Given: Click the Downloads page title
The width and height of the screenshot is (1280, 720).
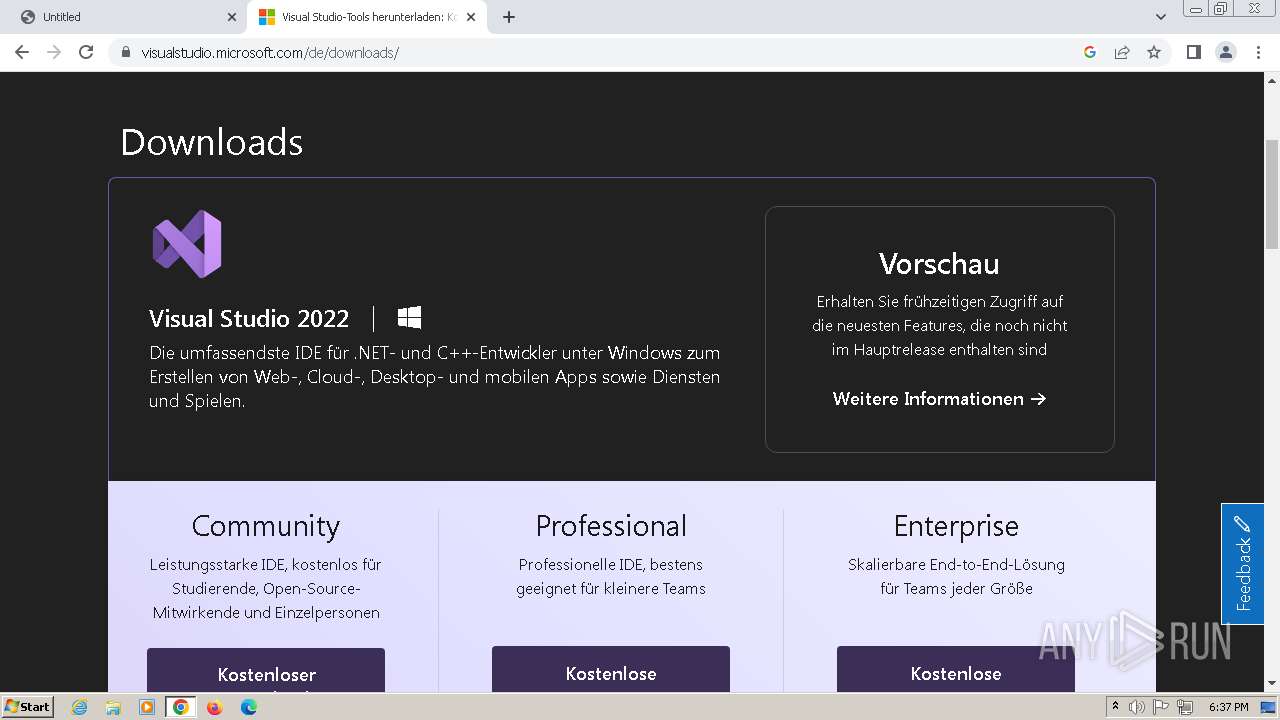Looking at the screenshot, I should 212,142.
